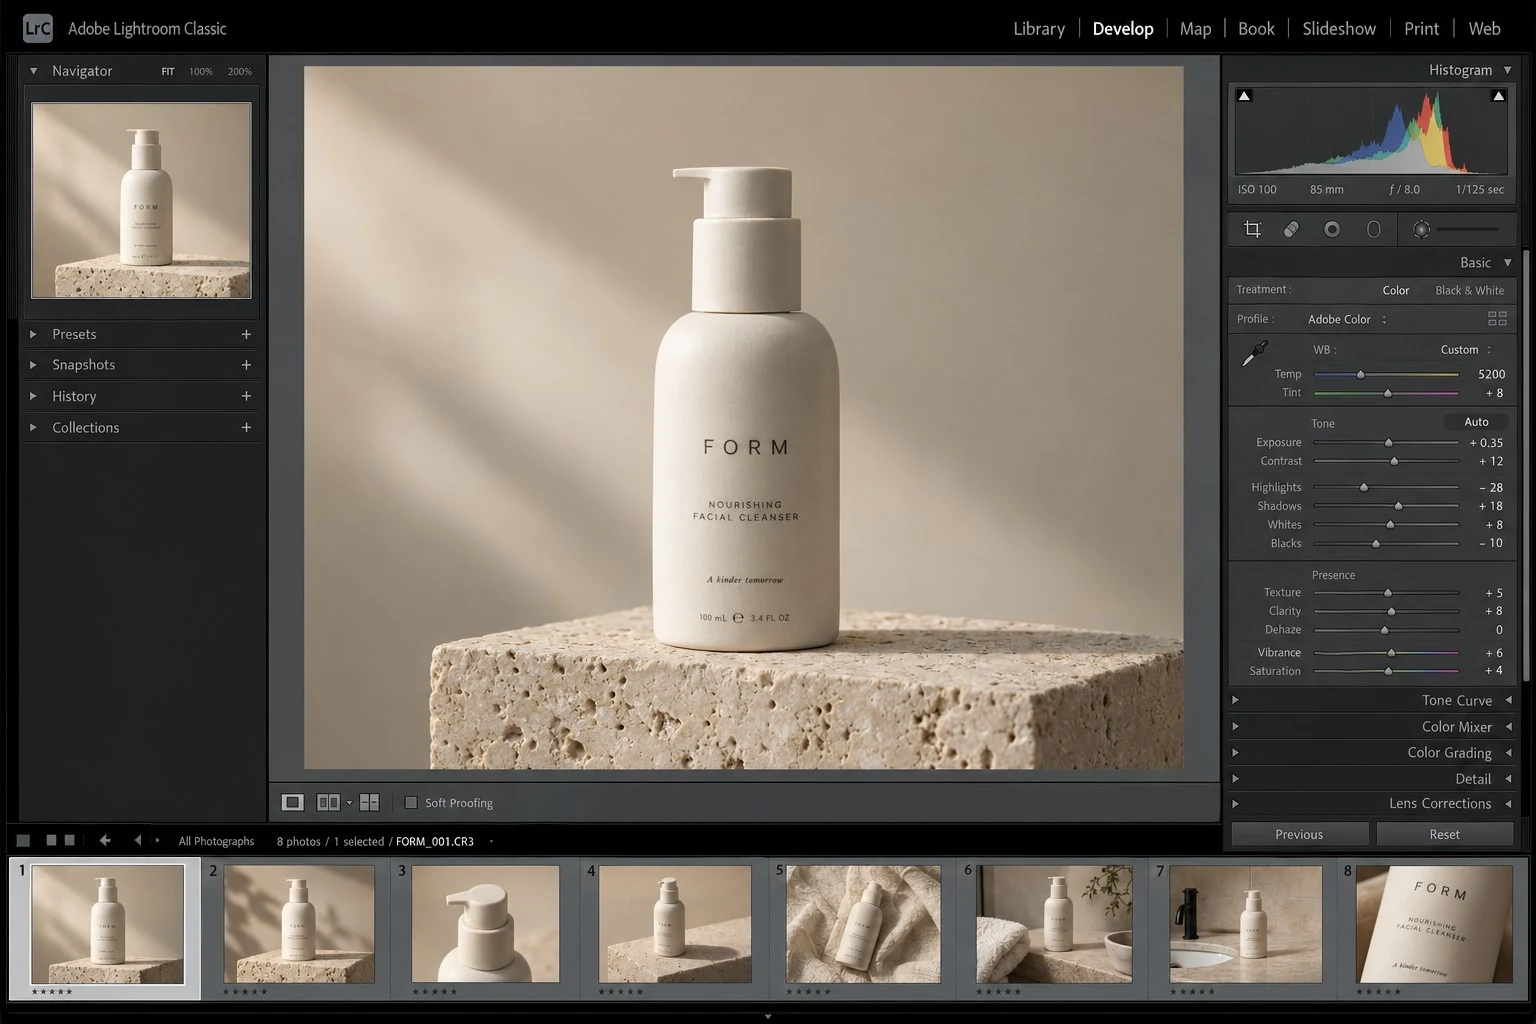The width and height of the screenshot is (1536, 1024).
Task: Click the go back arrow in filmstrip bar
Action: click(x=105, y=841)
